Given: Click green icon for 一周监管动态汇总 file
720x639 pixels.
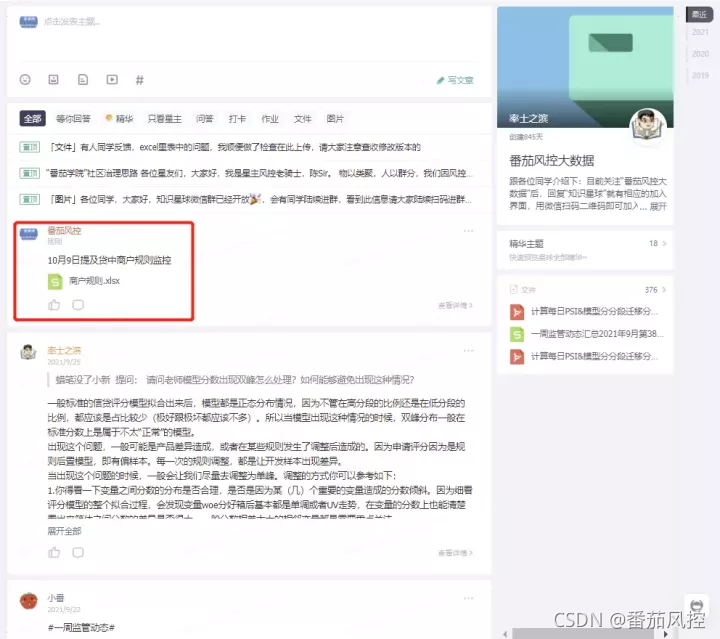Looking at the screenshot, I should [517, 334].
